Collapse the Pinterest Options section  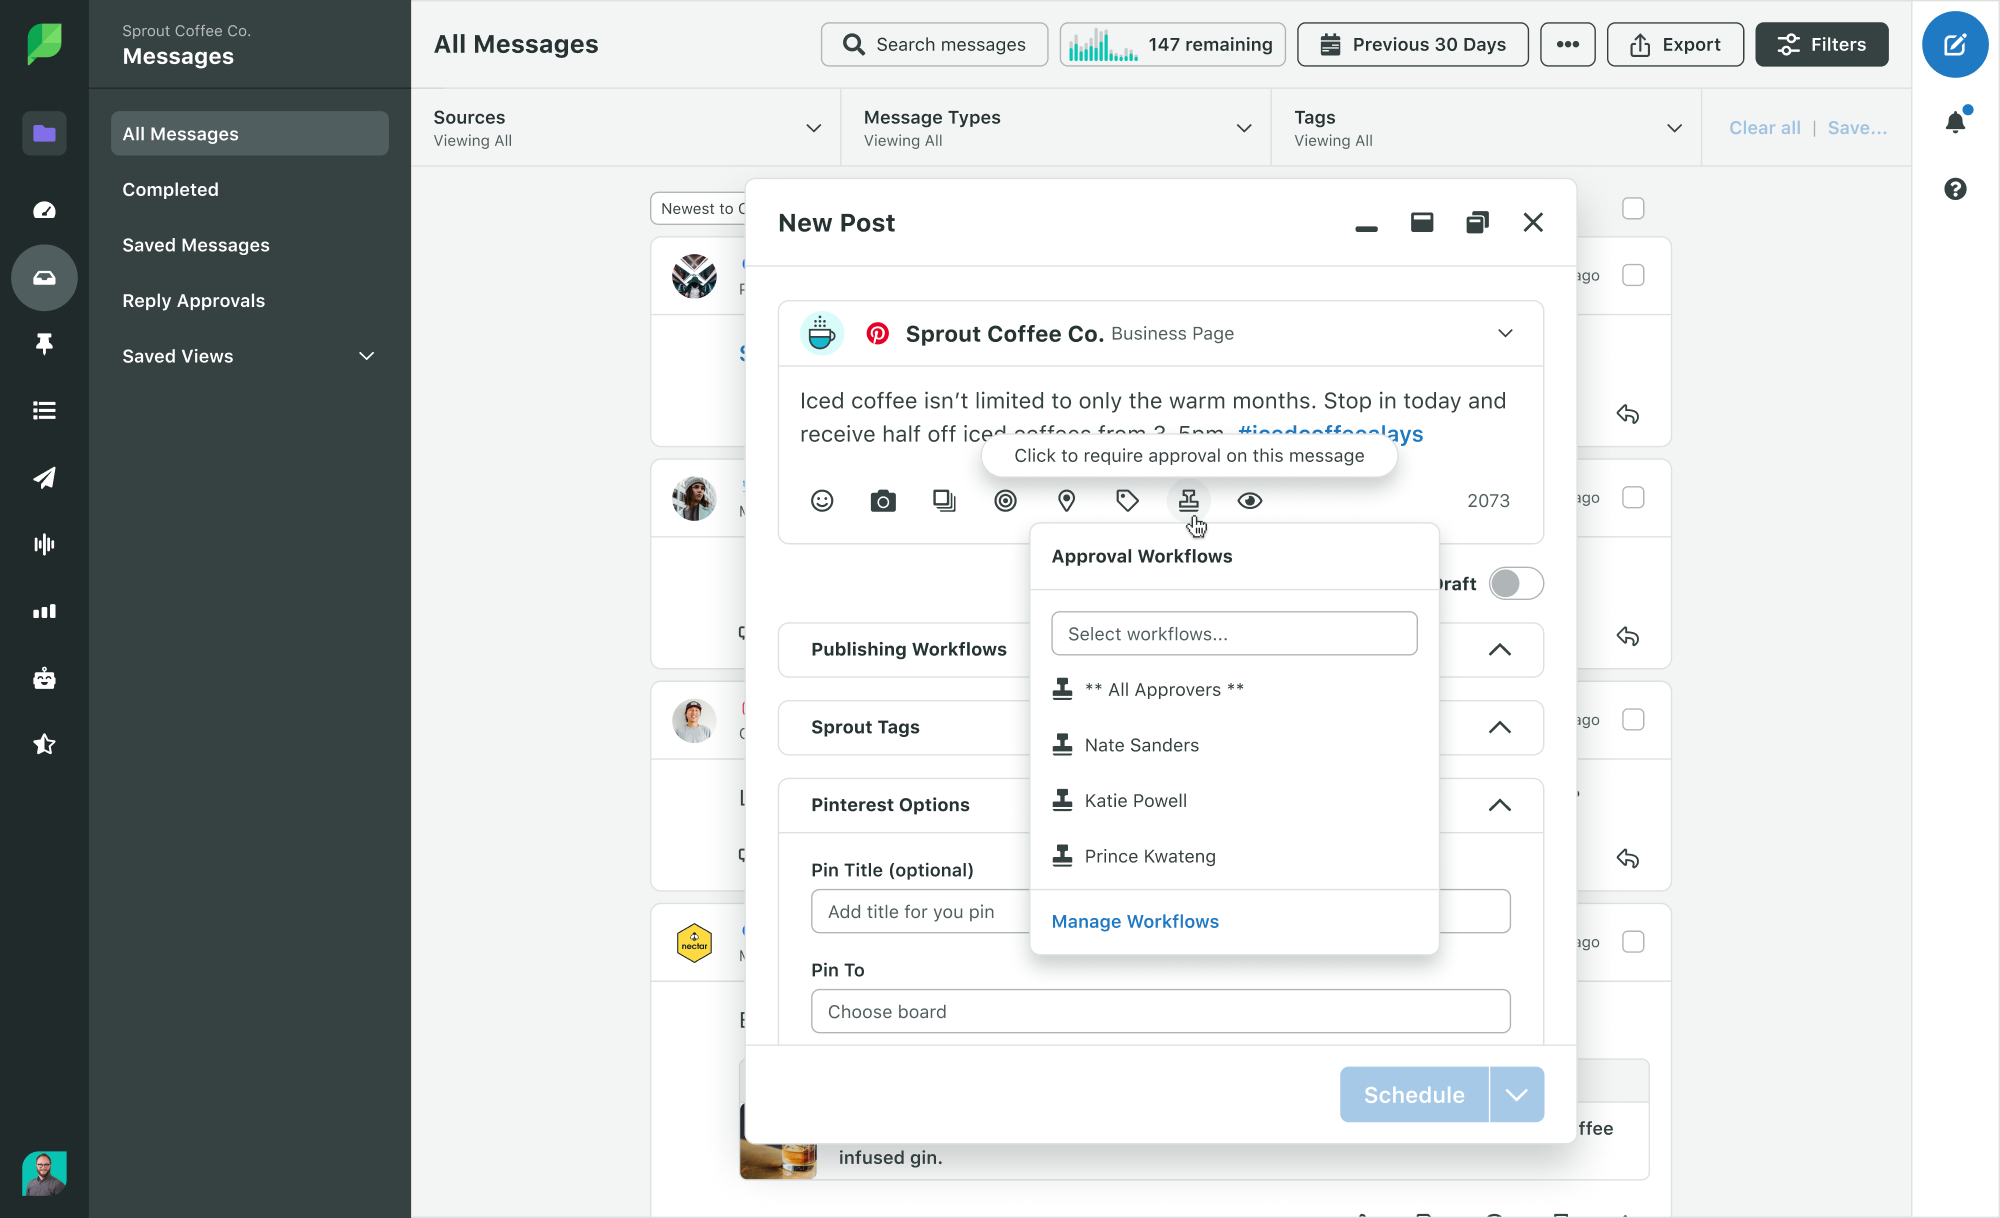(1499, 805)
